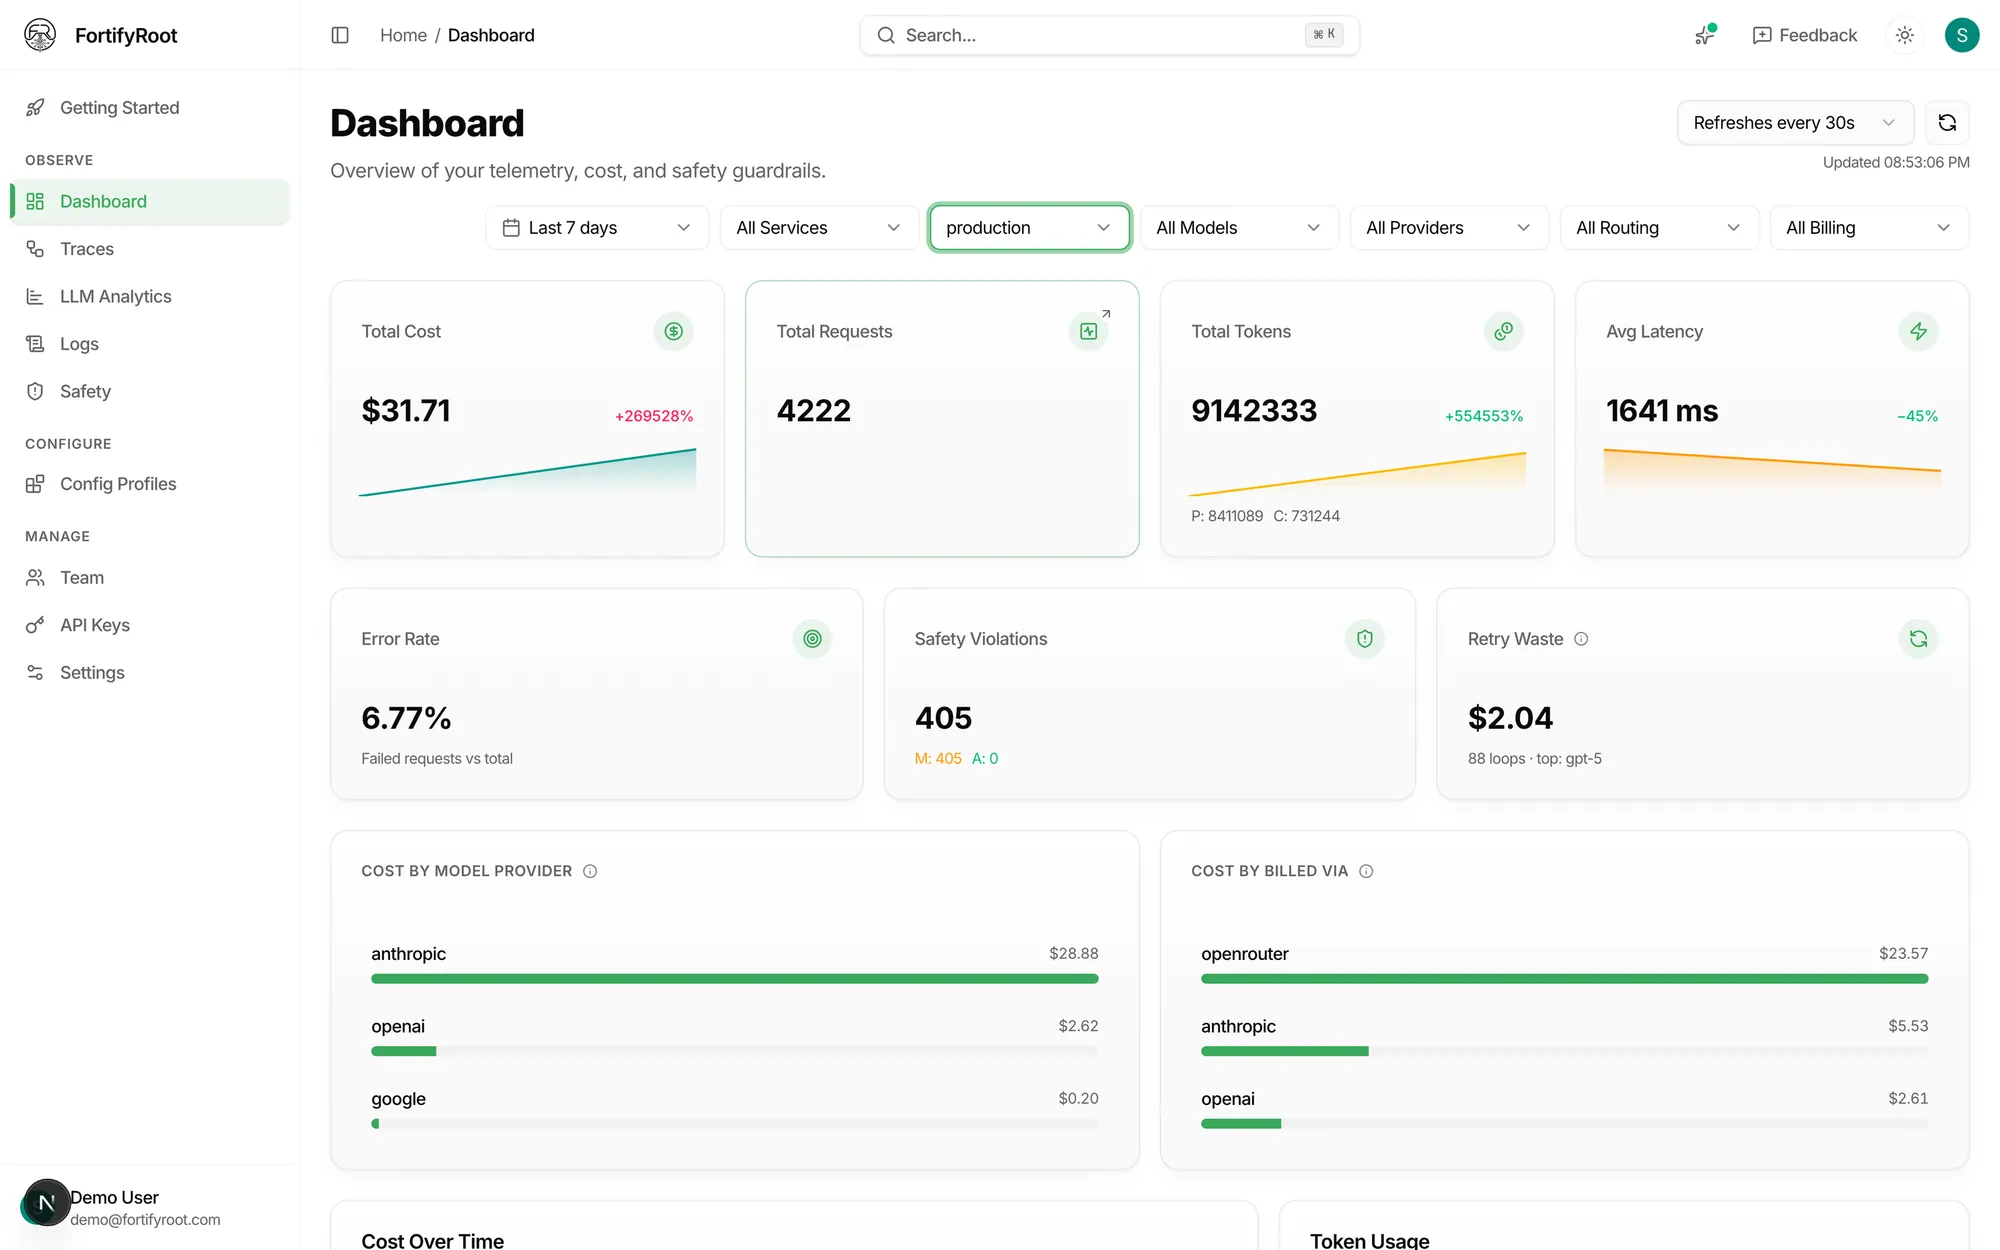Viewport: 2000px width, 1250px height.
Task: Open the Last 7 days date range dropdown
Action: [x=597, y=228]
